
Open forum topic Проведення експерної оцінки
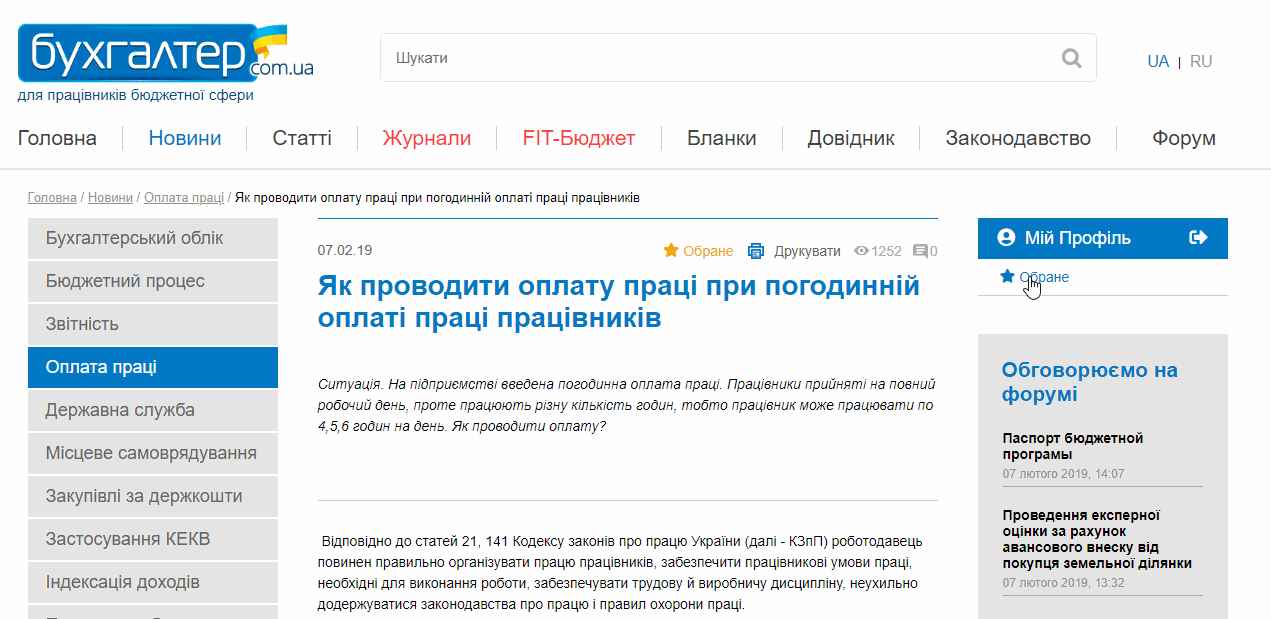point(1097,539)
